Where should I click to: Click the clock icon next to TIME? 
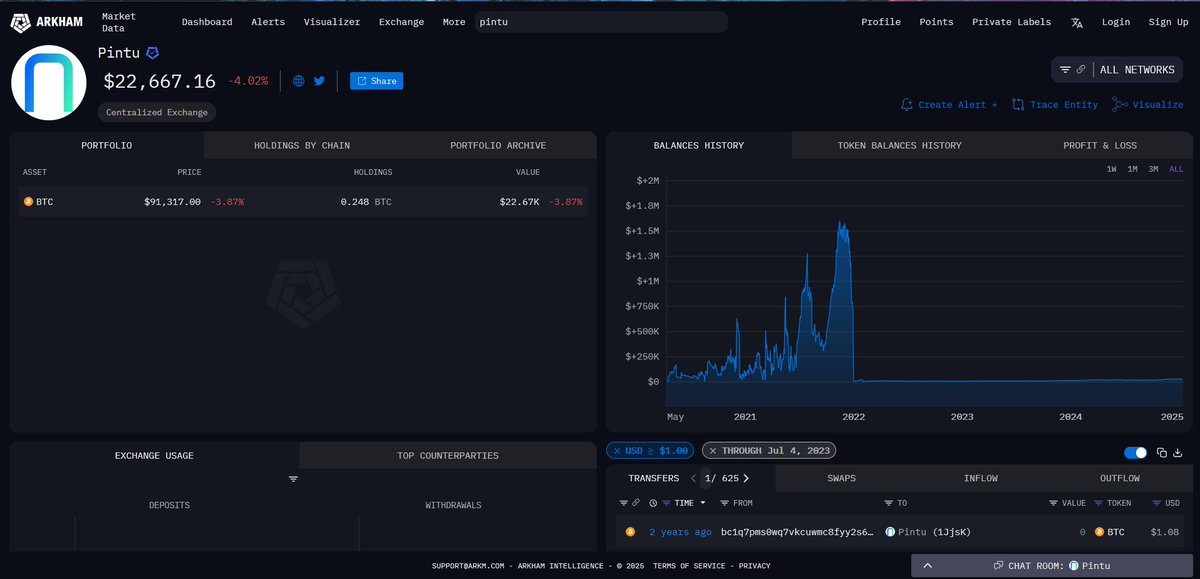click(x=653, y=503)
